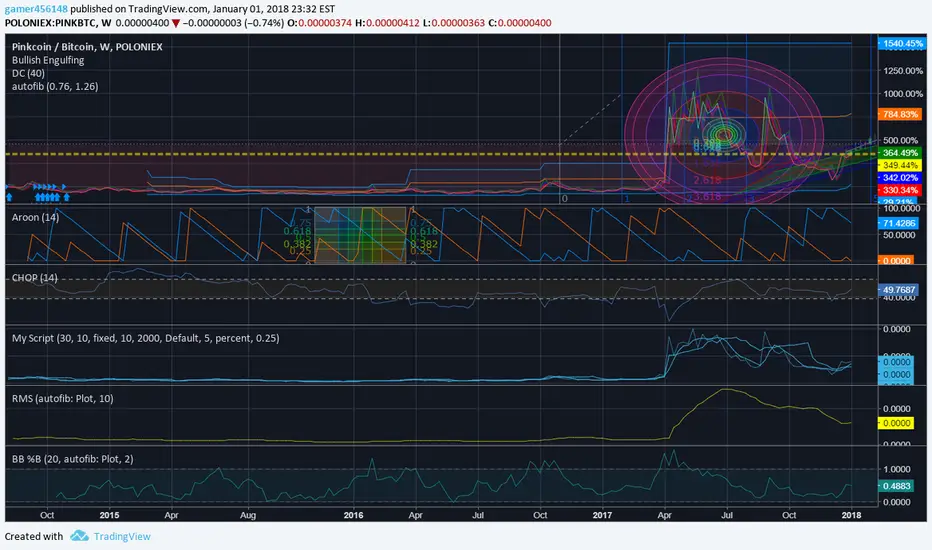Select the BB %B (20, autofib: Plot, 2) label
The height and width of the screenshot is (550, 932).
pyautogui.click(x=73, y=459)
